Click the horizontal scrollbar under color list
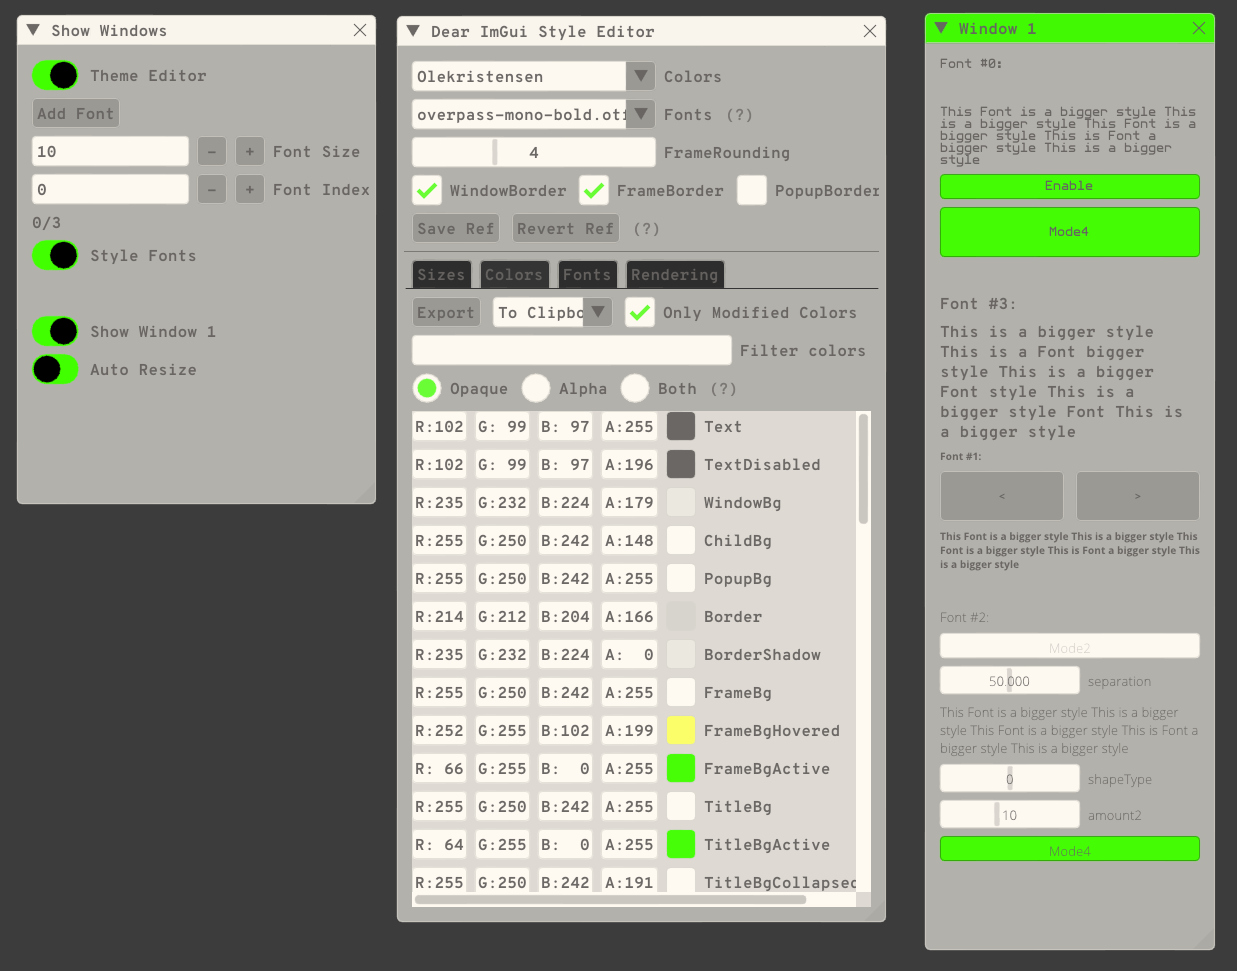The image size is (1237, 971). 610,899
